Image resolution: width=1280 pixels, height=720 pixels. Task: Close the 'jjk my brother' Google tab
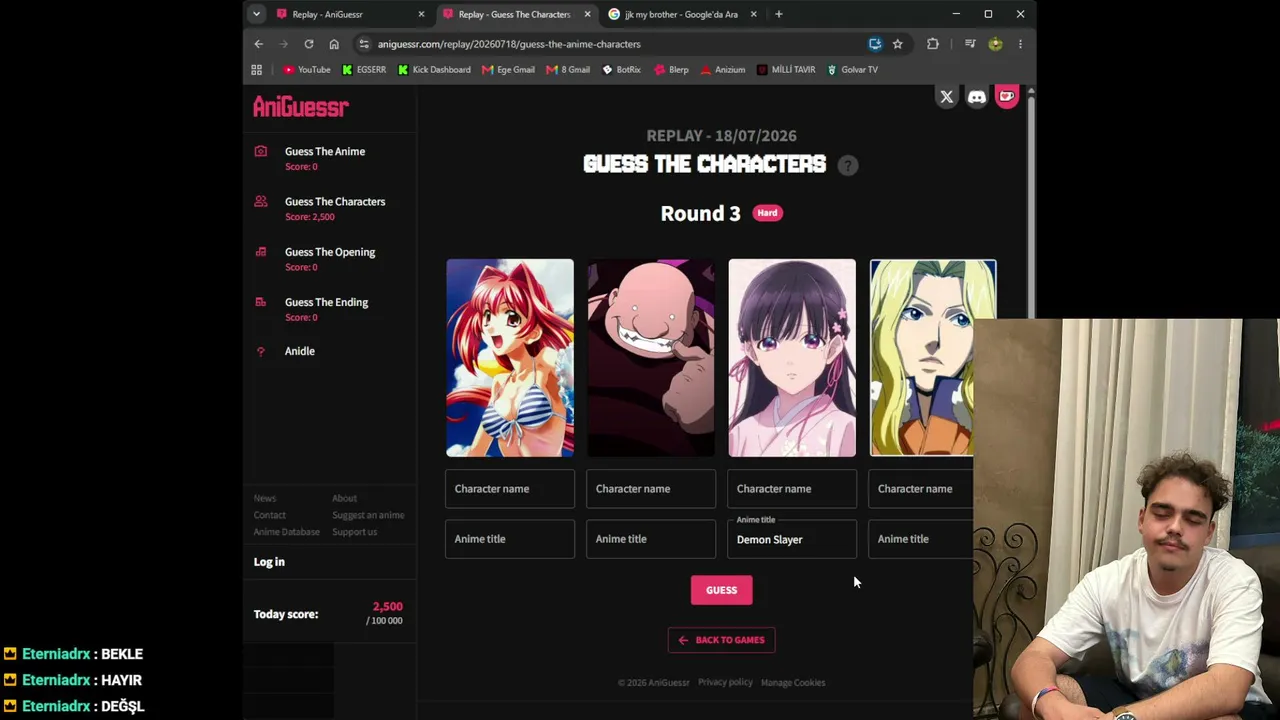tap(753, 14)
